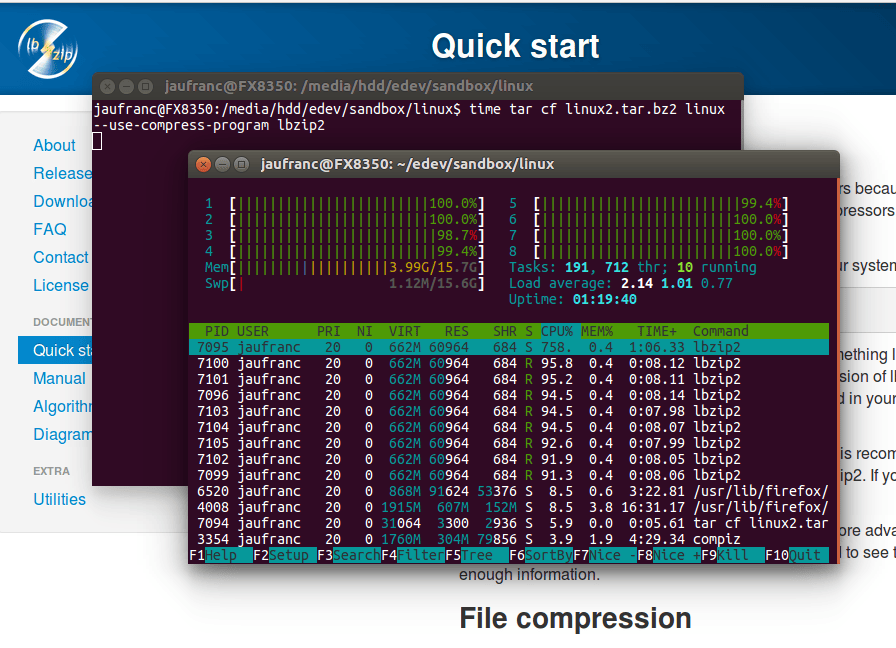Click the MEM% column header

[597, 331]
